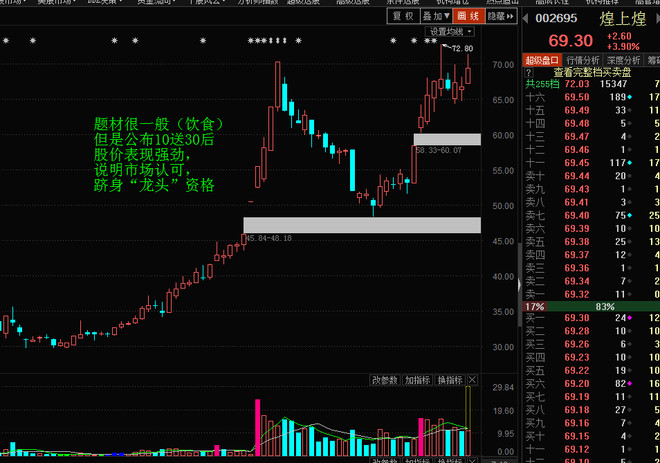Click the 十三 row price 69.47
660x463 pixels.
[577, 136]
